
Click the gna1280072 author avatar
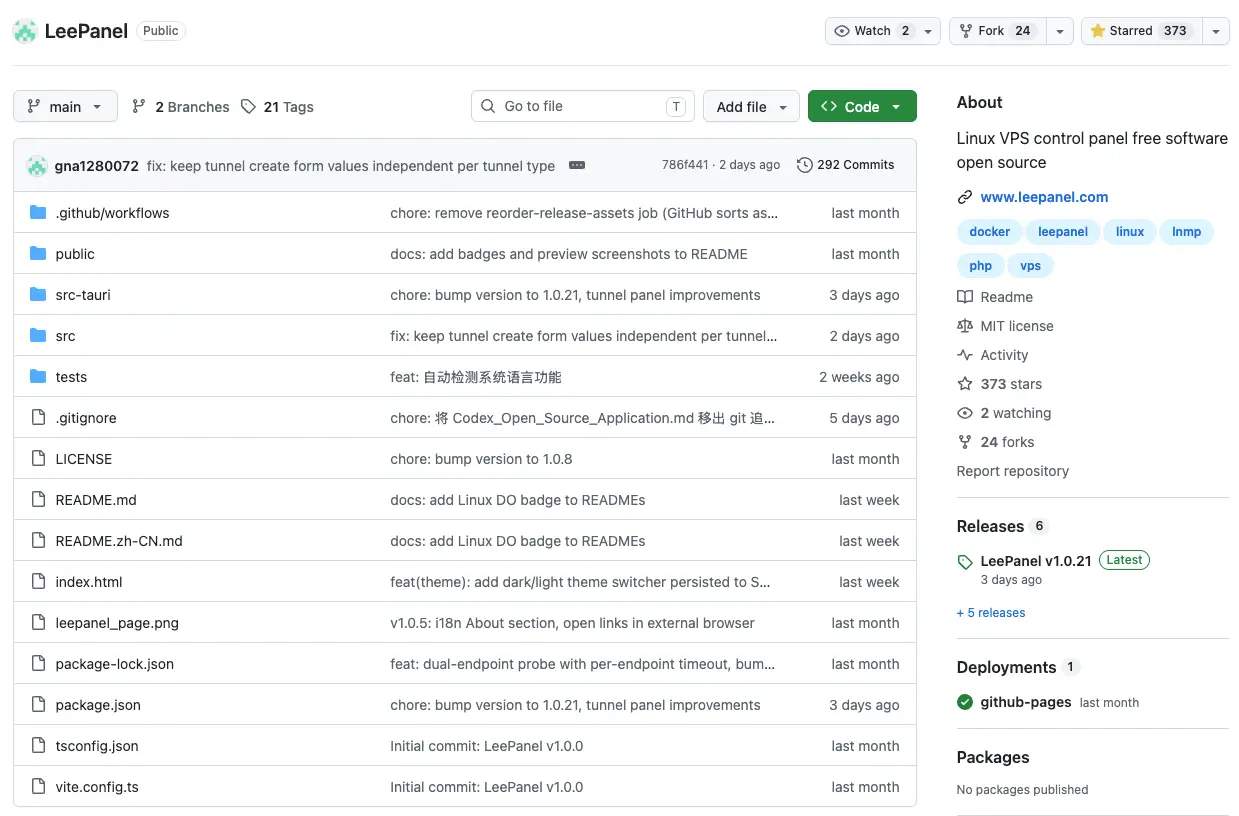point(37,165)
